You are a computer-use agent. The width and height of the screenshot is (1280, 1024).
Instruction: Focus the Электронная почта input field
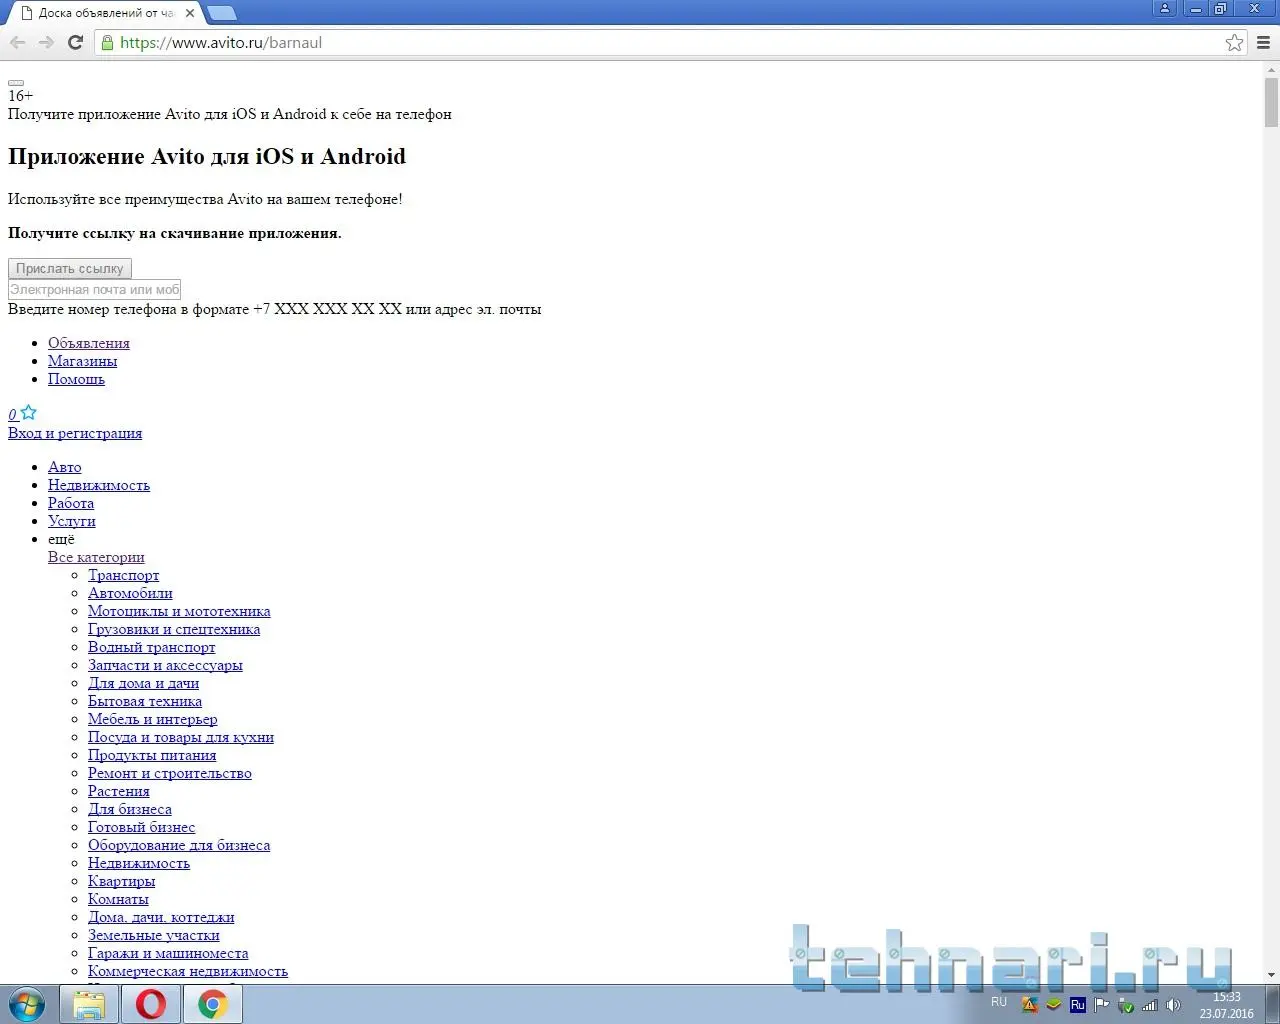[94, 289]
